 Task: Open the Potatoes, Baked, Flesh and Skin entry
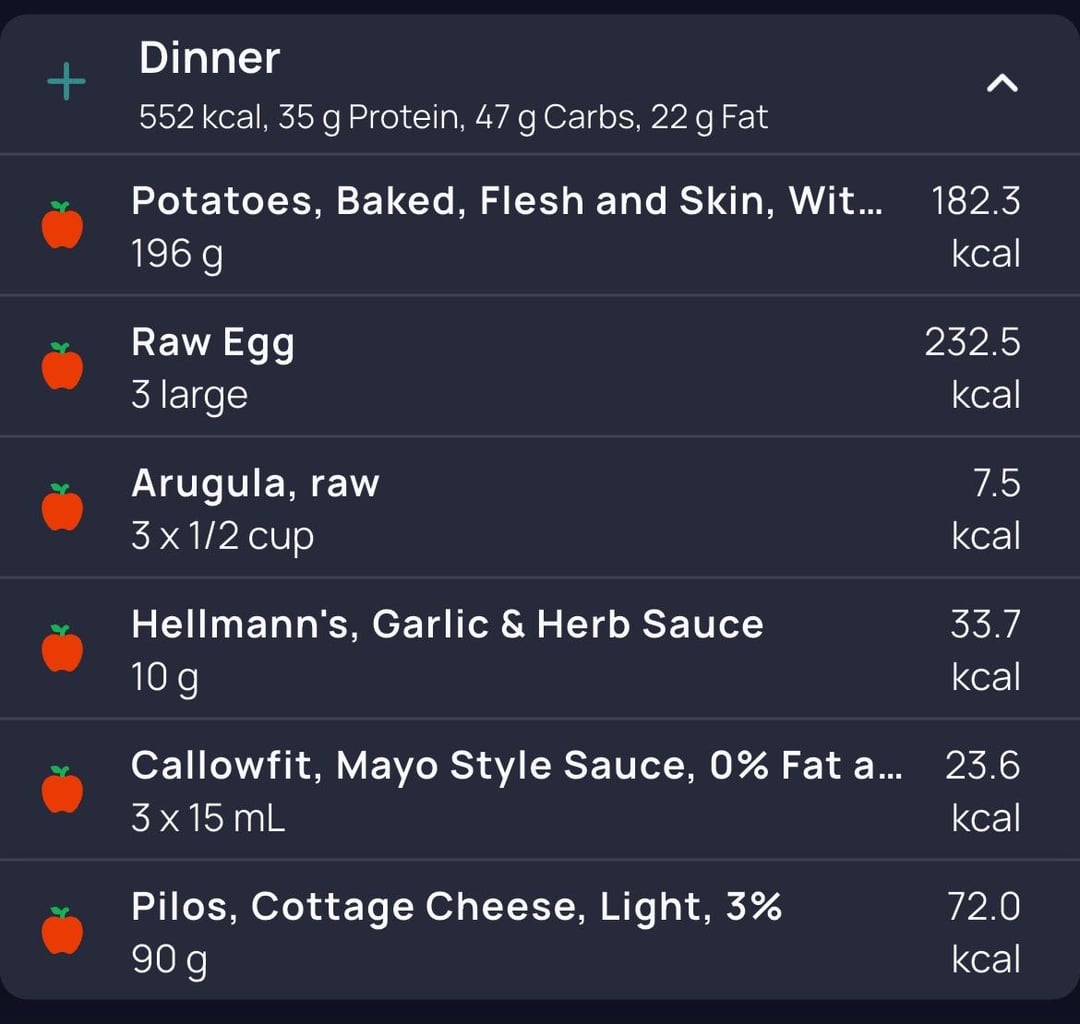[x=540, y=226]
